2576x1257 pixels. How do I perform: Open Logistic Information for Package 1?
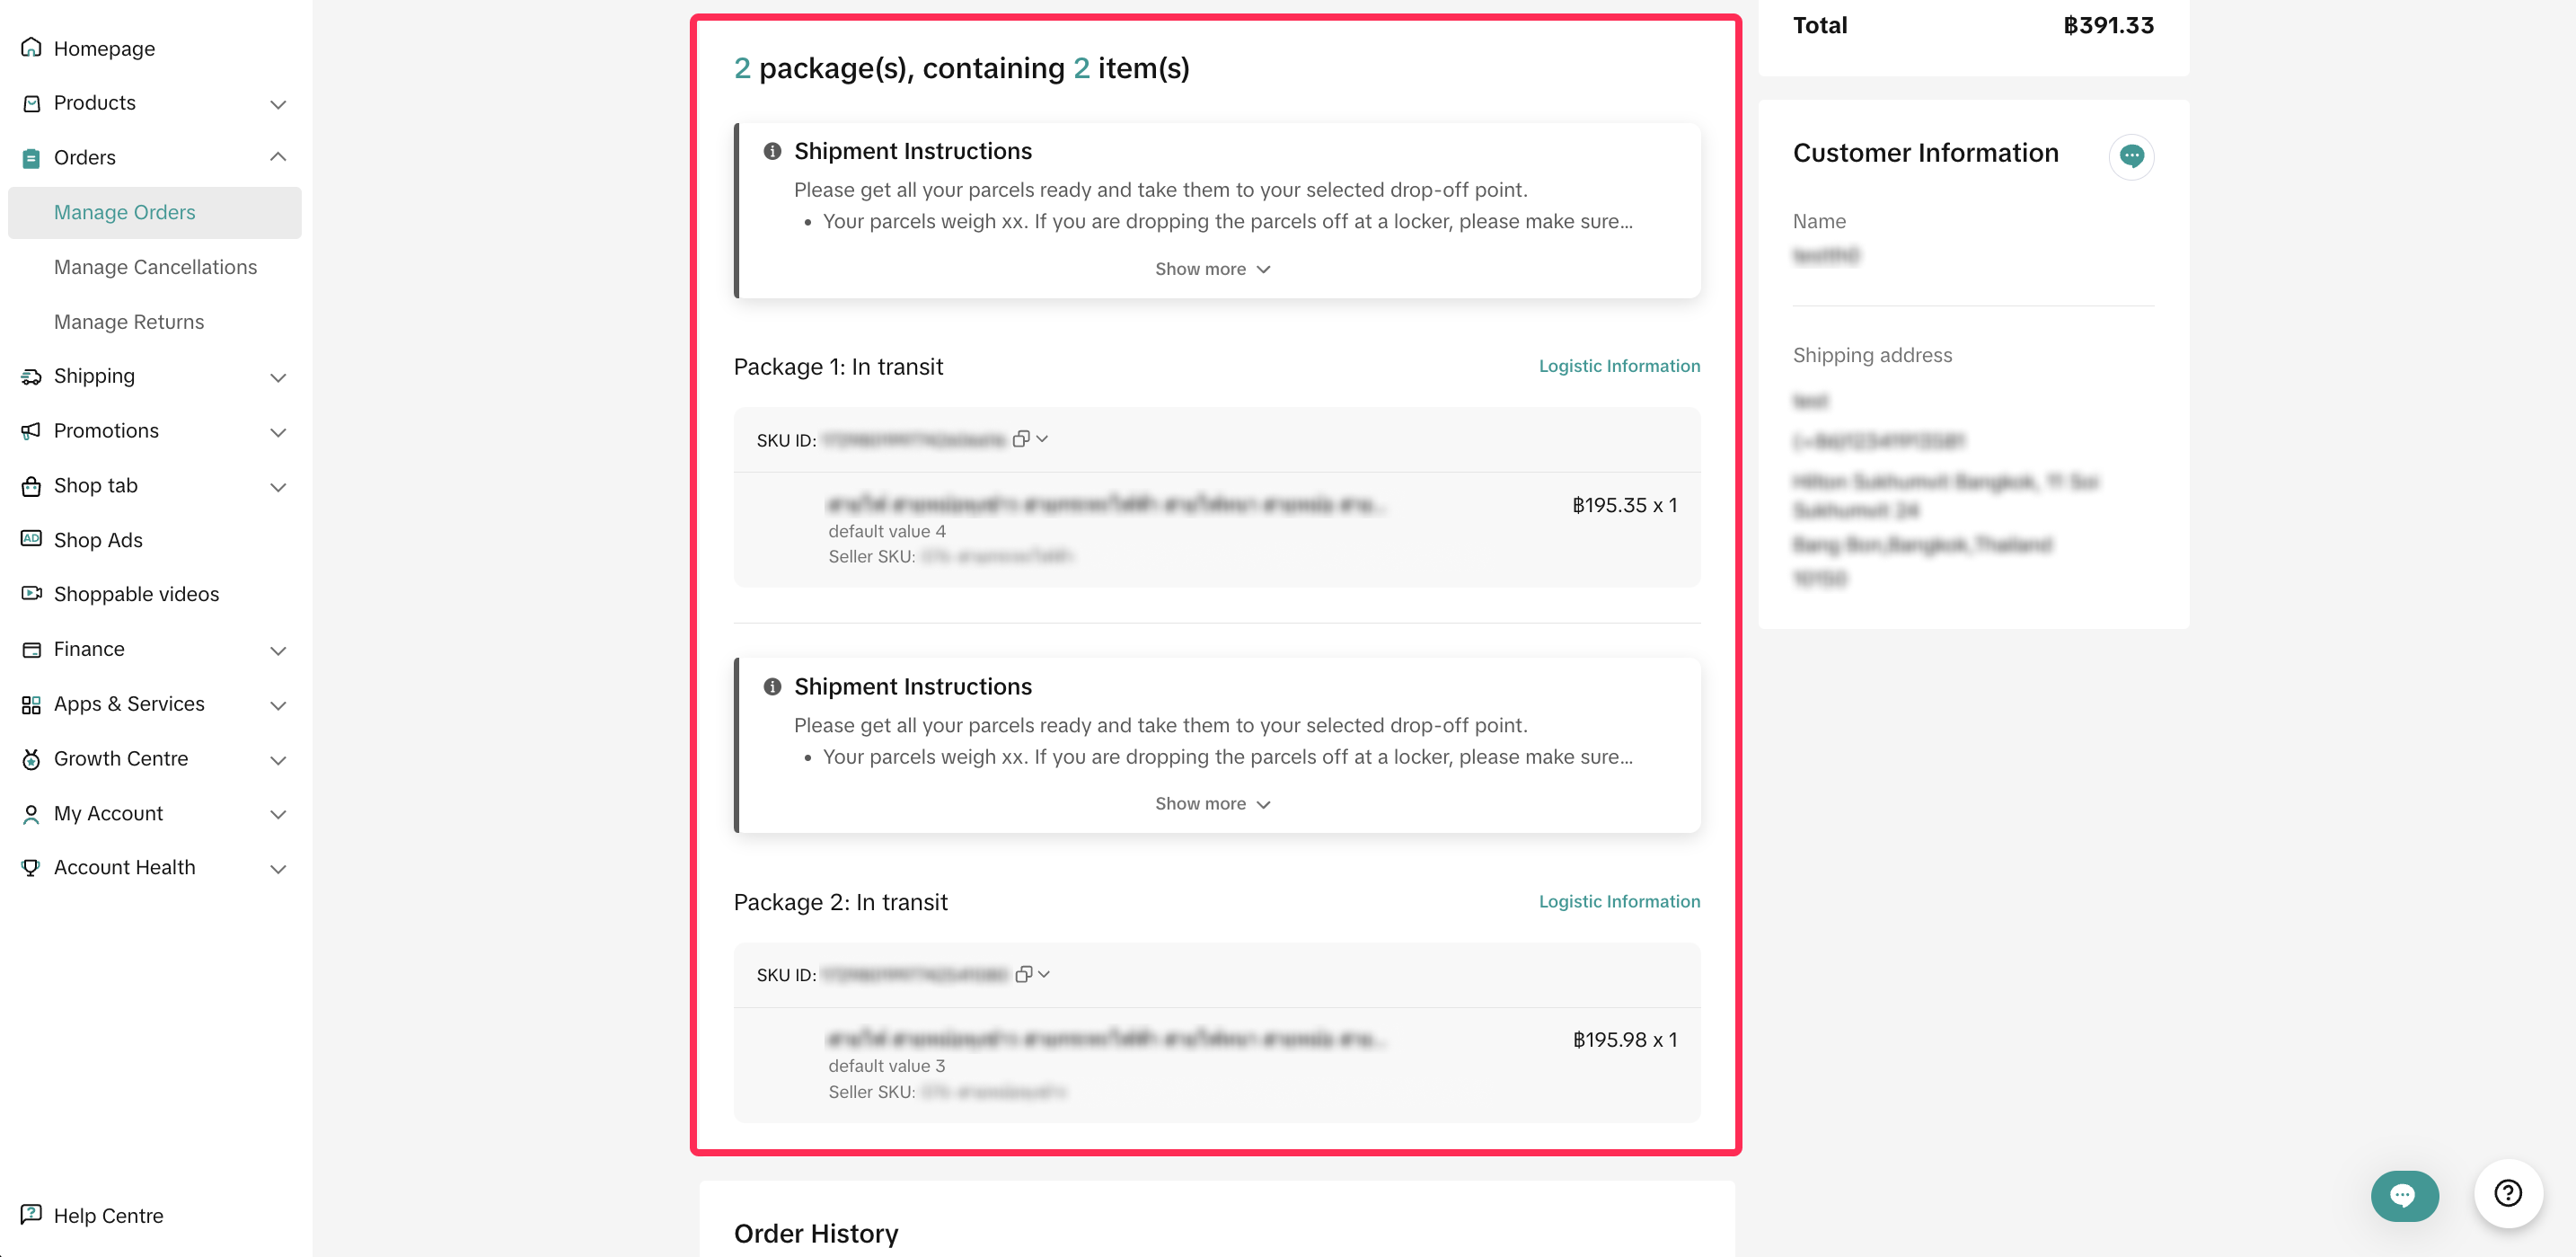pos(1618,366)
